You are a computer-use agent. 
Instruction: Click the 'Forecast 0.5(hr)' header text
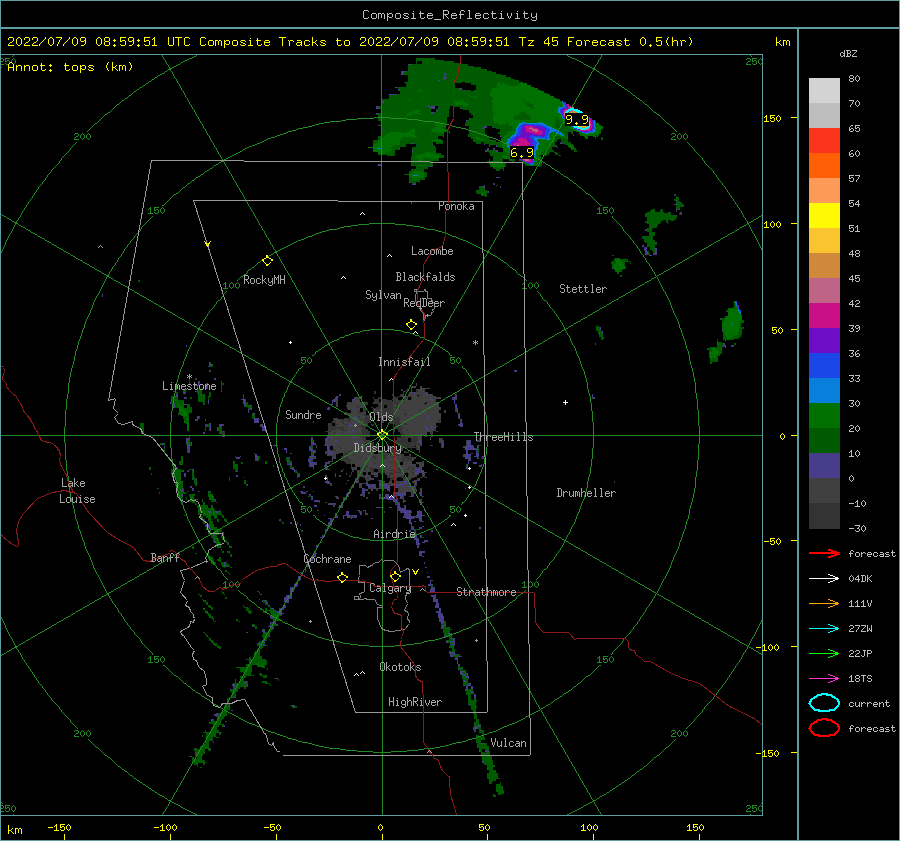click(x=630, y=42)
